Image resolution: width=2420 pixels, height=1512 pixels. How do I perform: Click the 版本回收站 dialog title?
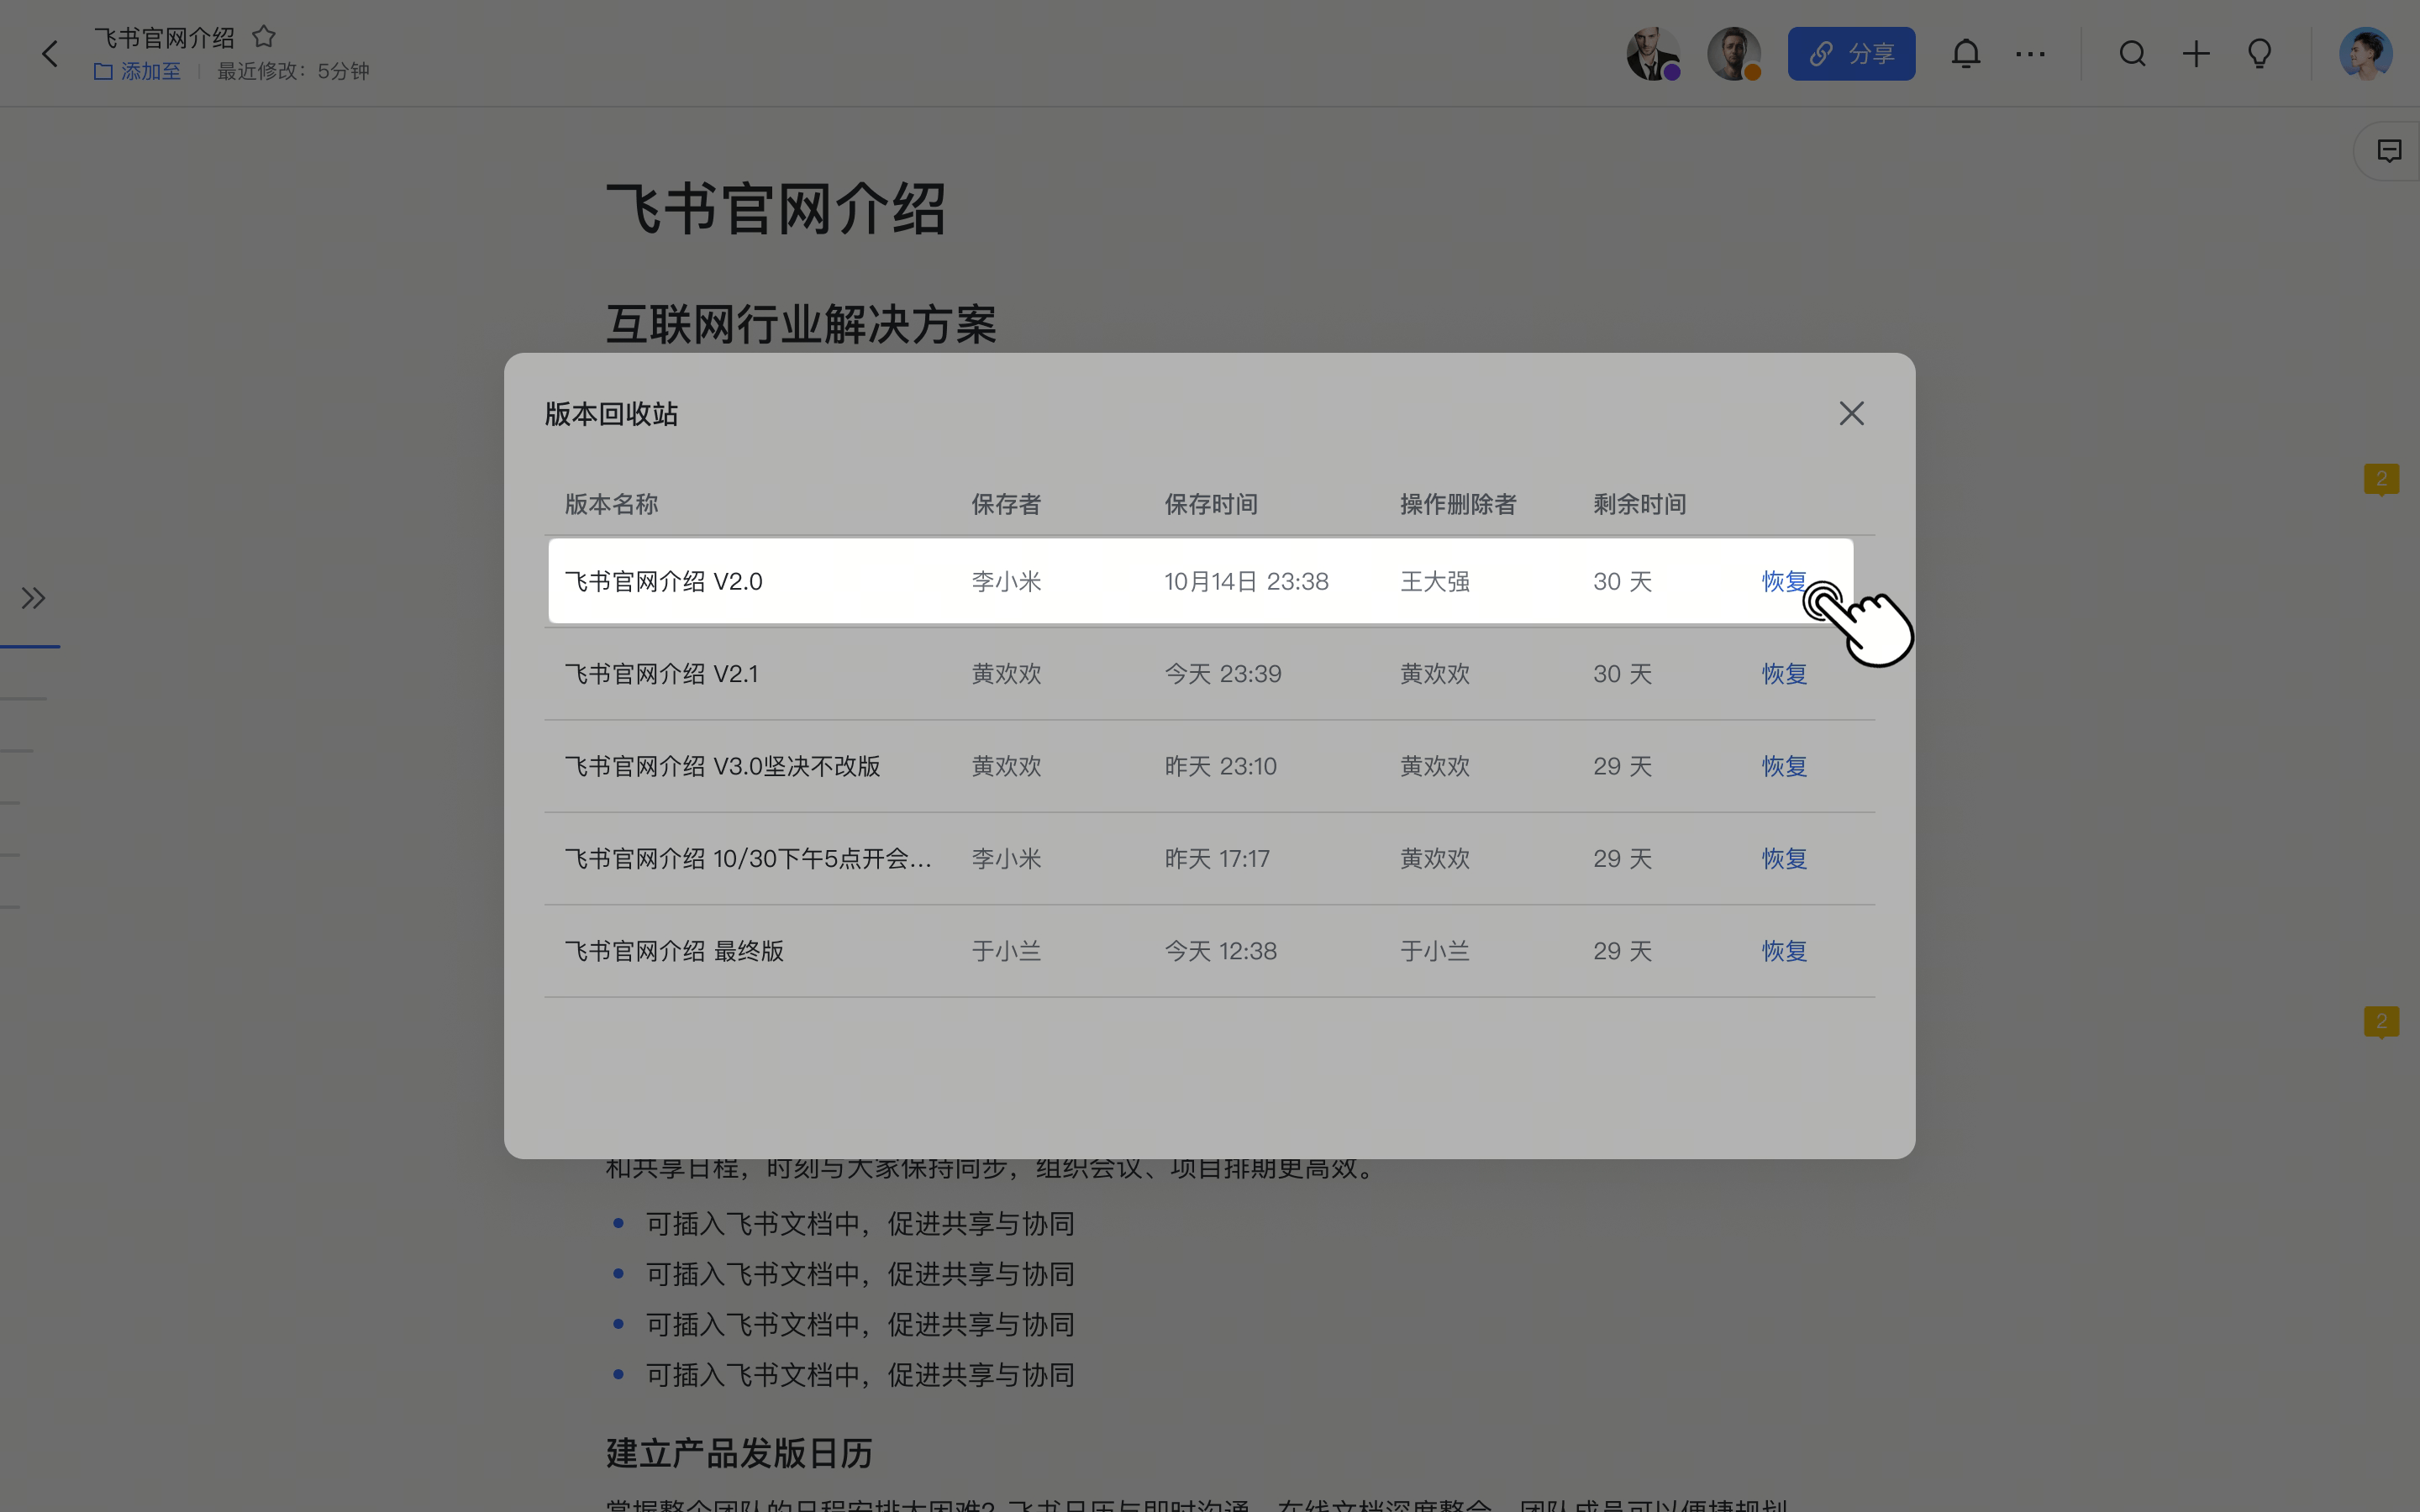(x=611, y=414)
